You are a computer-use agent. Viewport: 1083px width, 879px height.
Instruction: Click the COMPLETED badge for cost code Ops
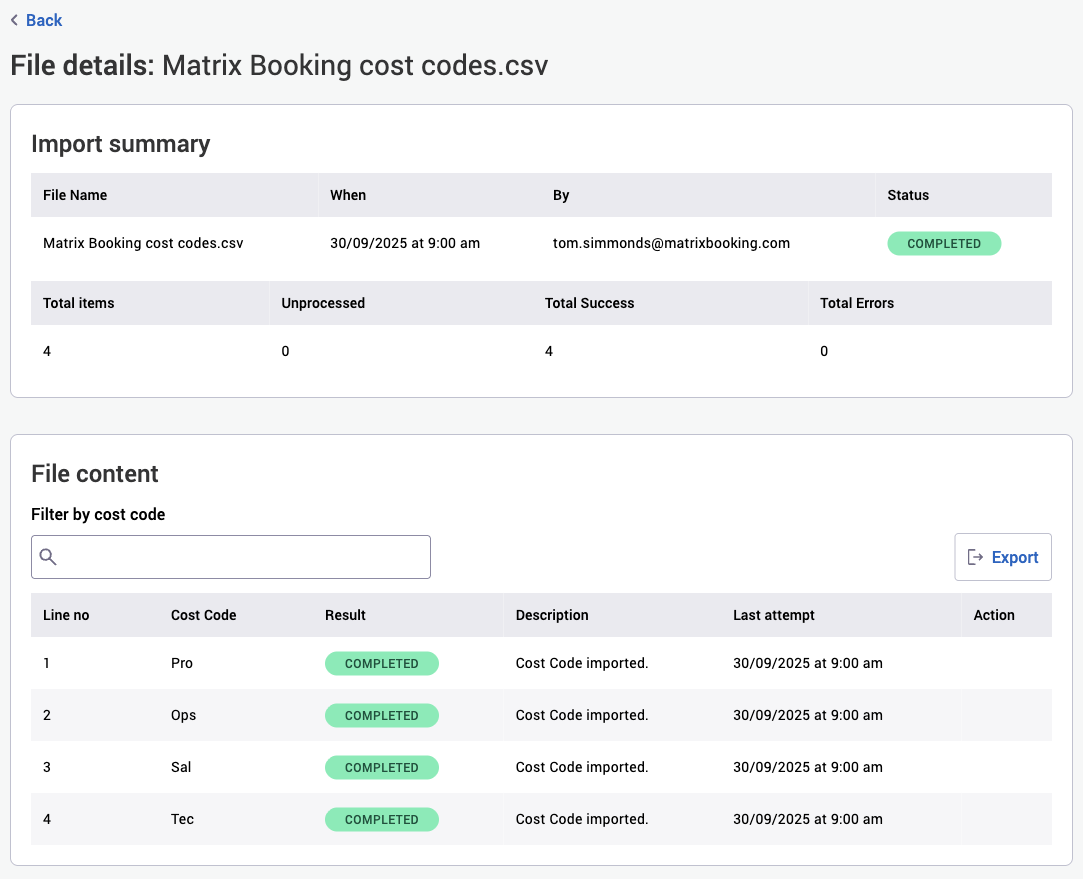click(x=381, y=715)
